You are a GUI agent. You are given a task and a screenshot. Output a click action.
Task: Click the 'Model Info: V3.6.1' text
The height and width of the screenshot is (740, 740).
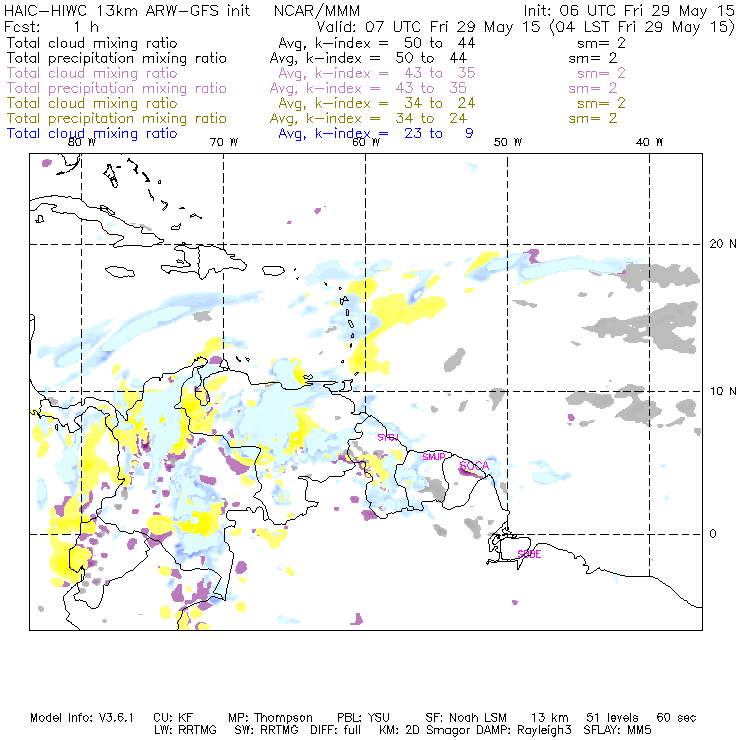pyautogui.click(x=82, y=718)
